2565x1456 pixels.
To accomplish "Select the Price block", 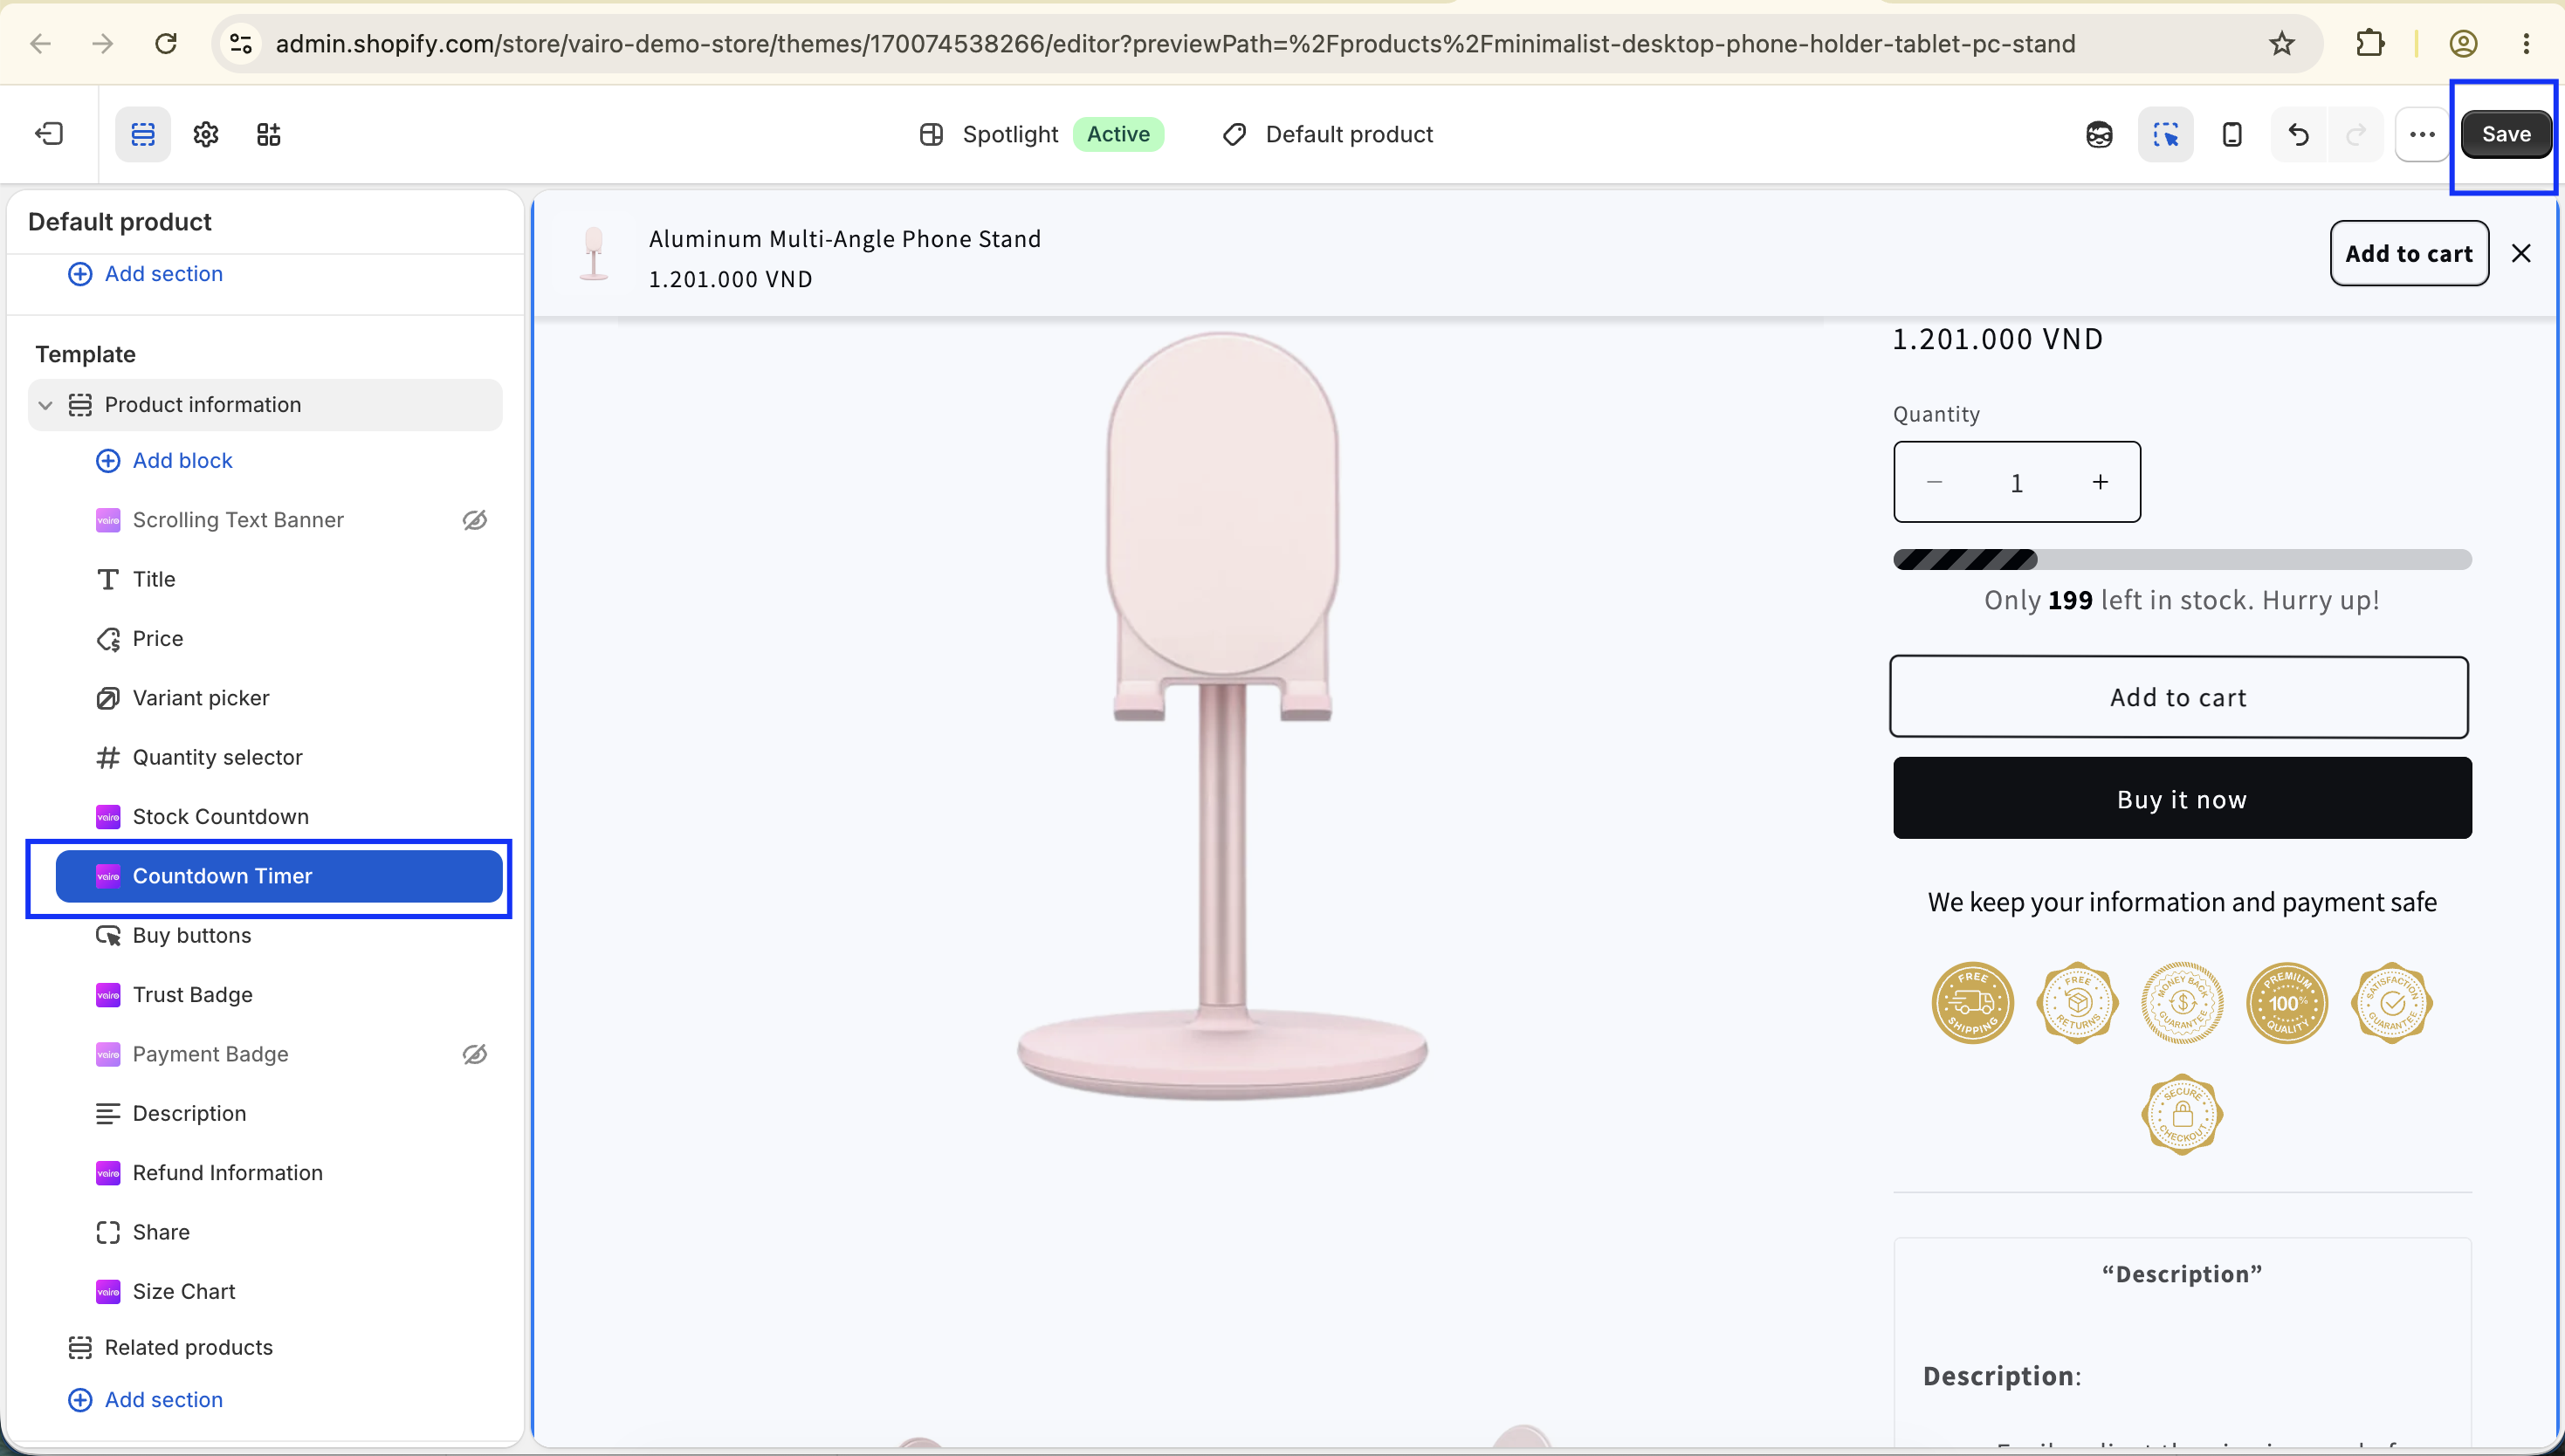I will tap(280, 639).
